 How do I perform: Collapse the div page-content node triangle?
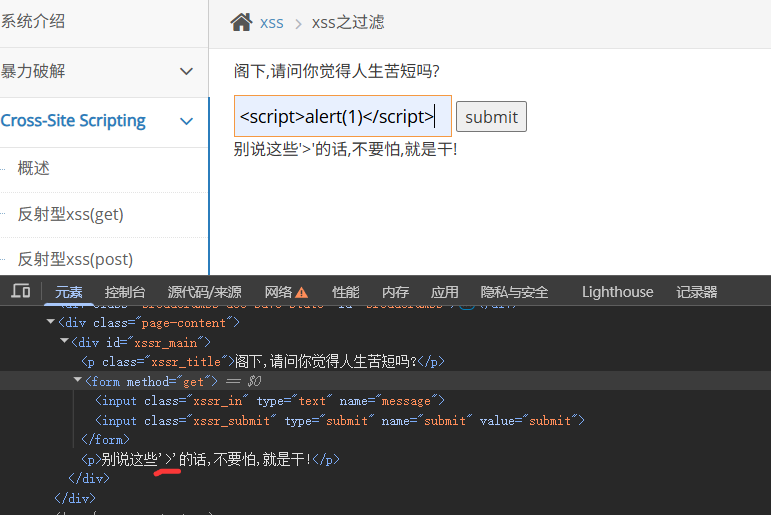pyautogui.click(x=51, y=322)
